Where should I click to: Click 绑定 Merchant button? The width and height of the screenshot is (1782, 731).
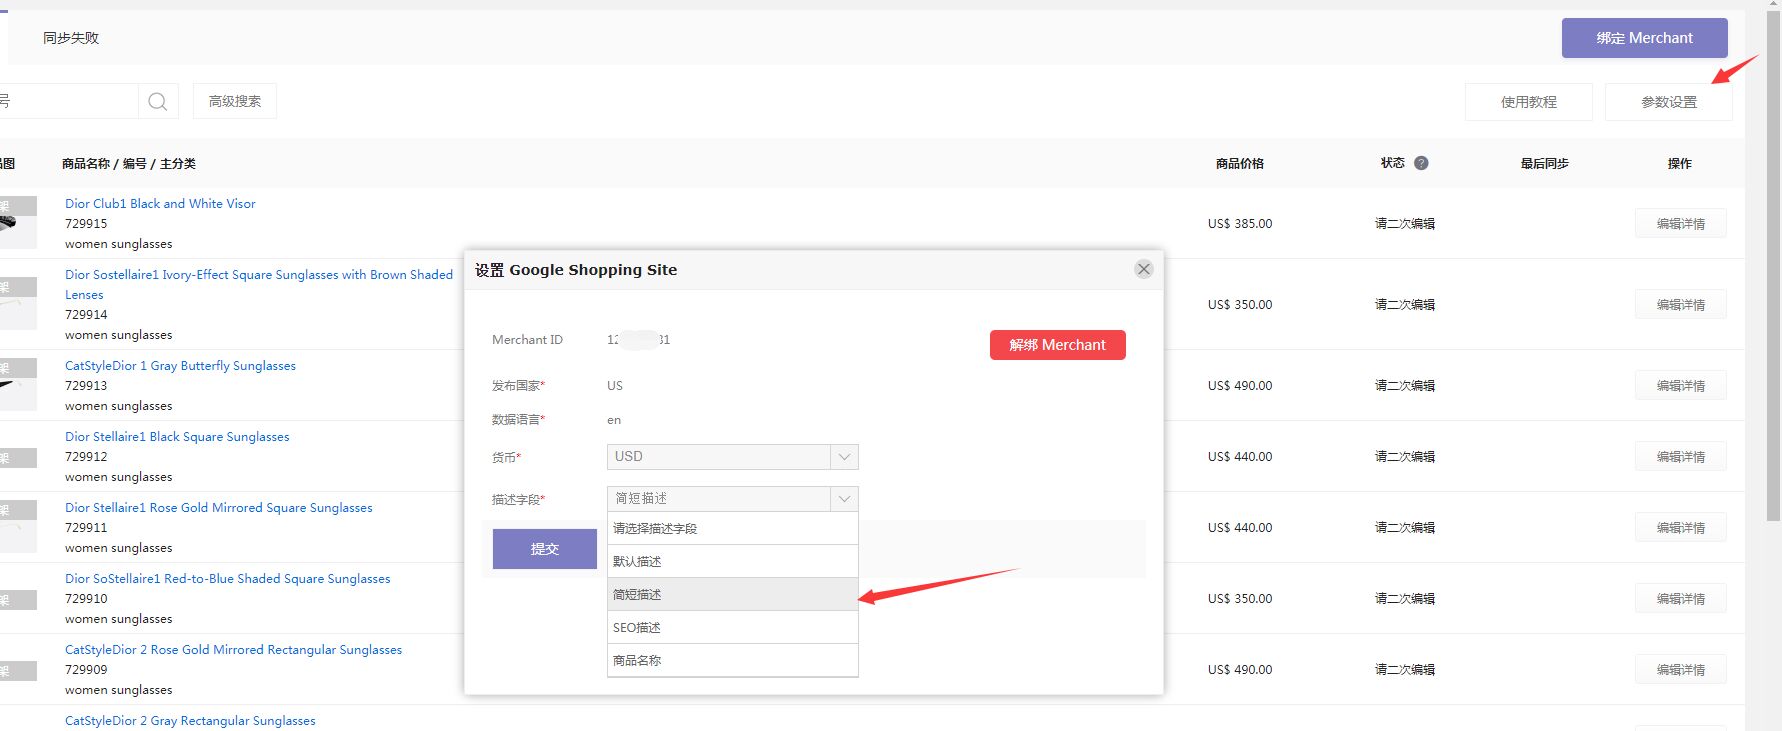[1644, 38]
